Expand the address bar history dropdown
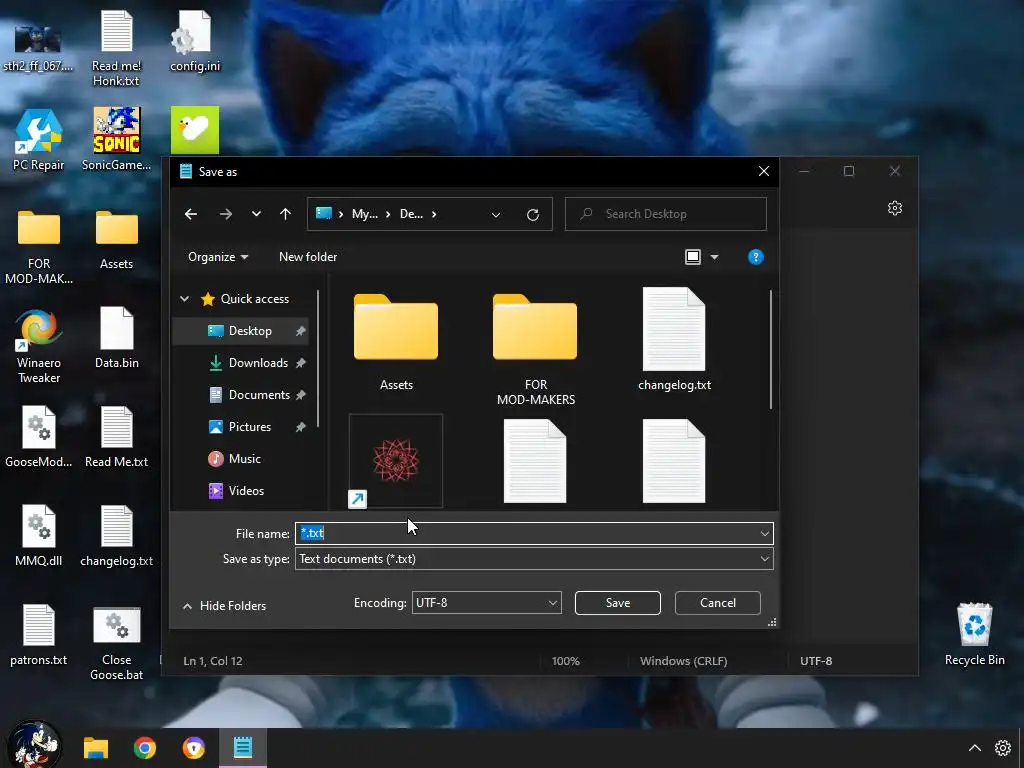 pos(496,214)
